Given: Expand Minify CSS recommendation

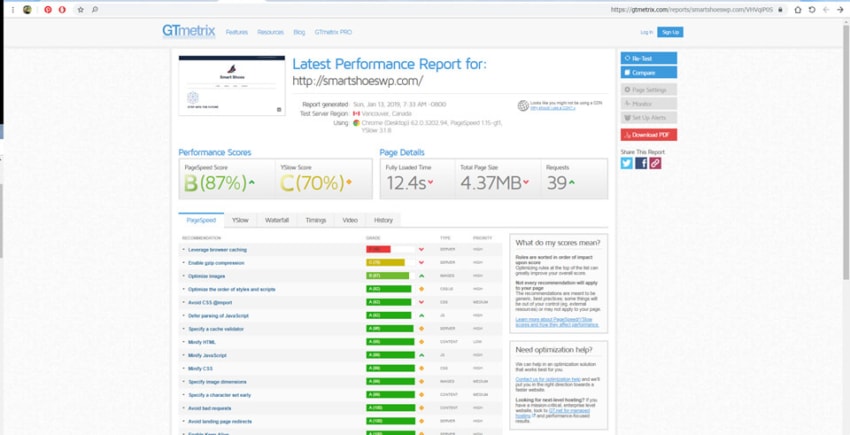Looking at the screenshot, I should (200, 368).
